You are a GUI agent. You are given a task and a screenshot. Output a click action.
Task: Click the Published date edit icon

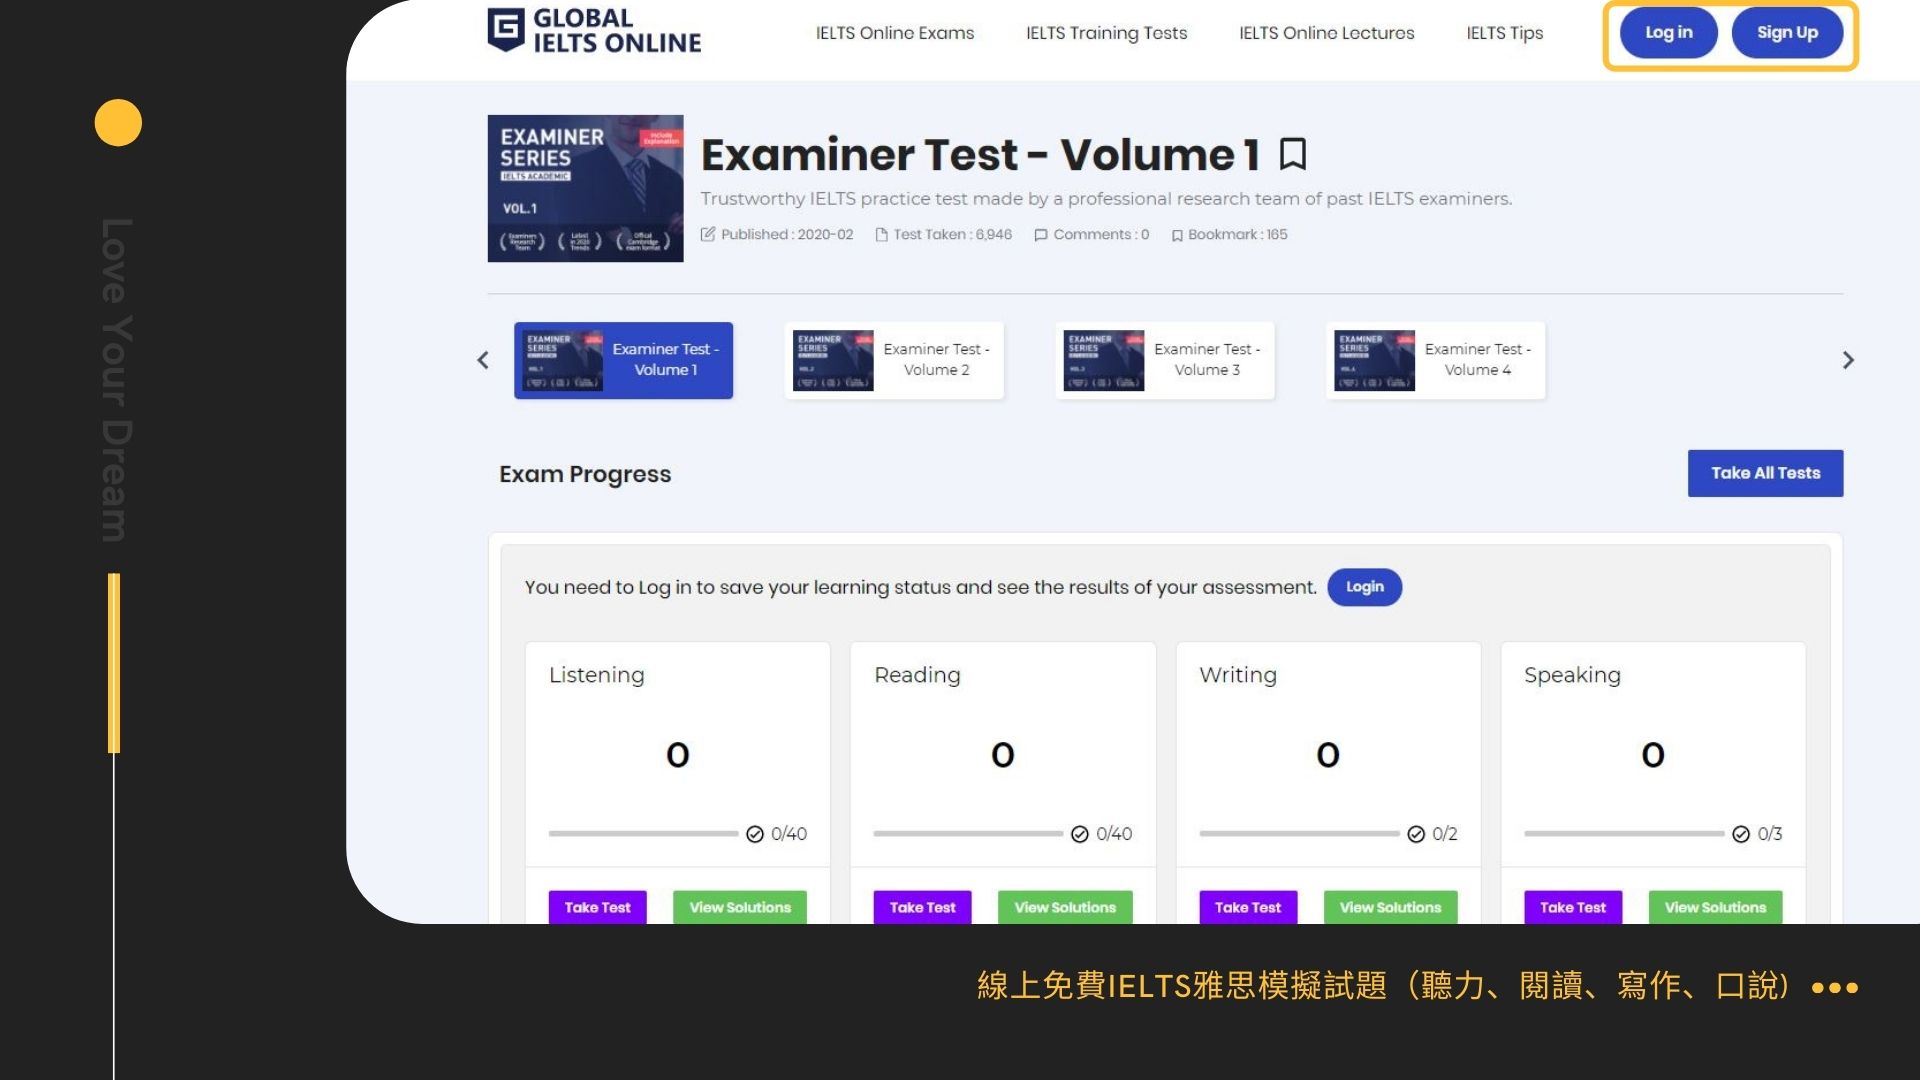pyautogui.click(x=708, y=234)
